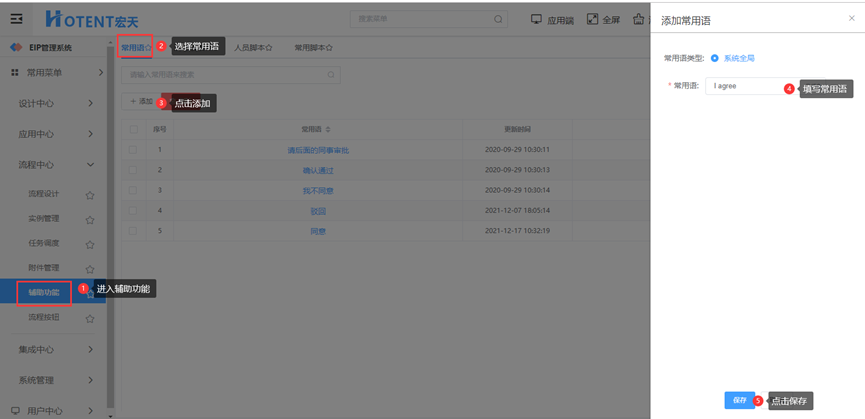Click the 保存 save button
This screenshot has height=419, width=865.
click(x=739, y=400)
